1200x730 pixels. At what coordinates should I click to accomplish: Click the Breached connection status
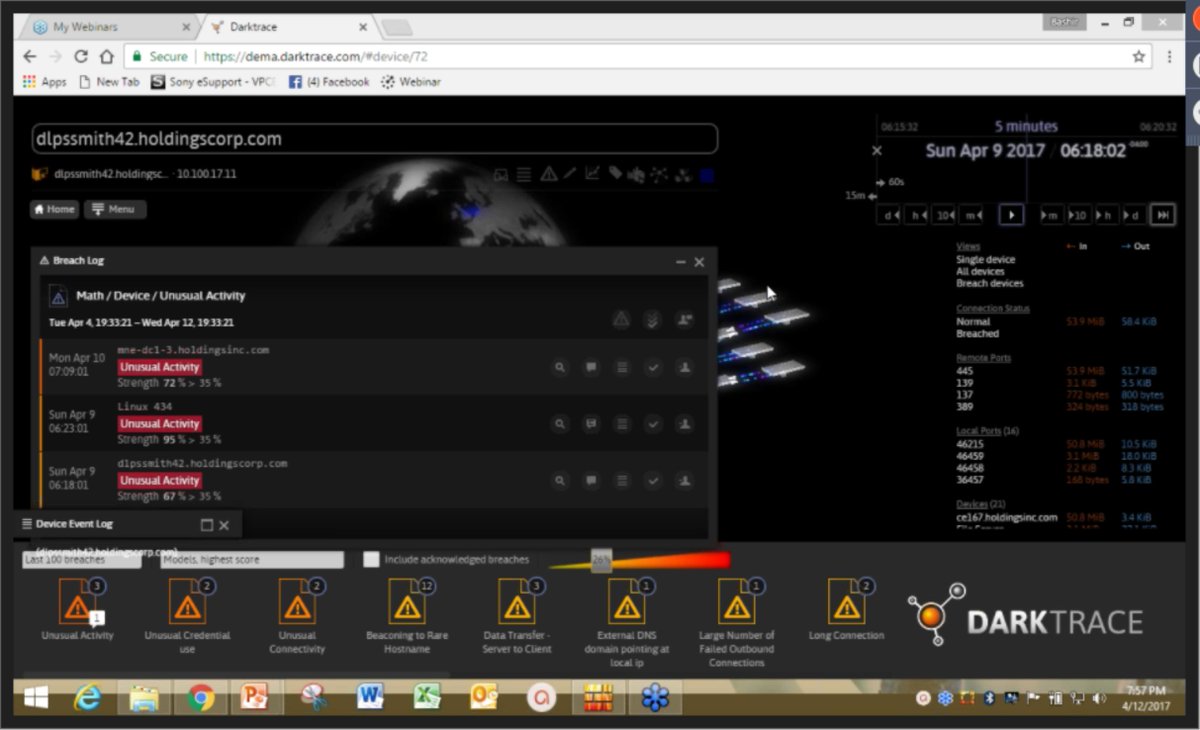977,333
